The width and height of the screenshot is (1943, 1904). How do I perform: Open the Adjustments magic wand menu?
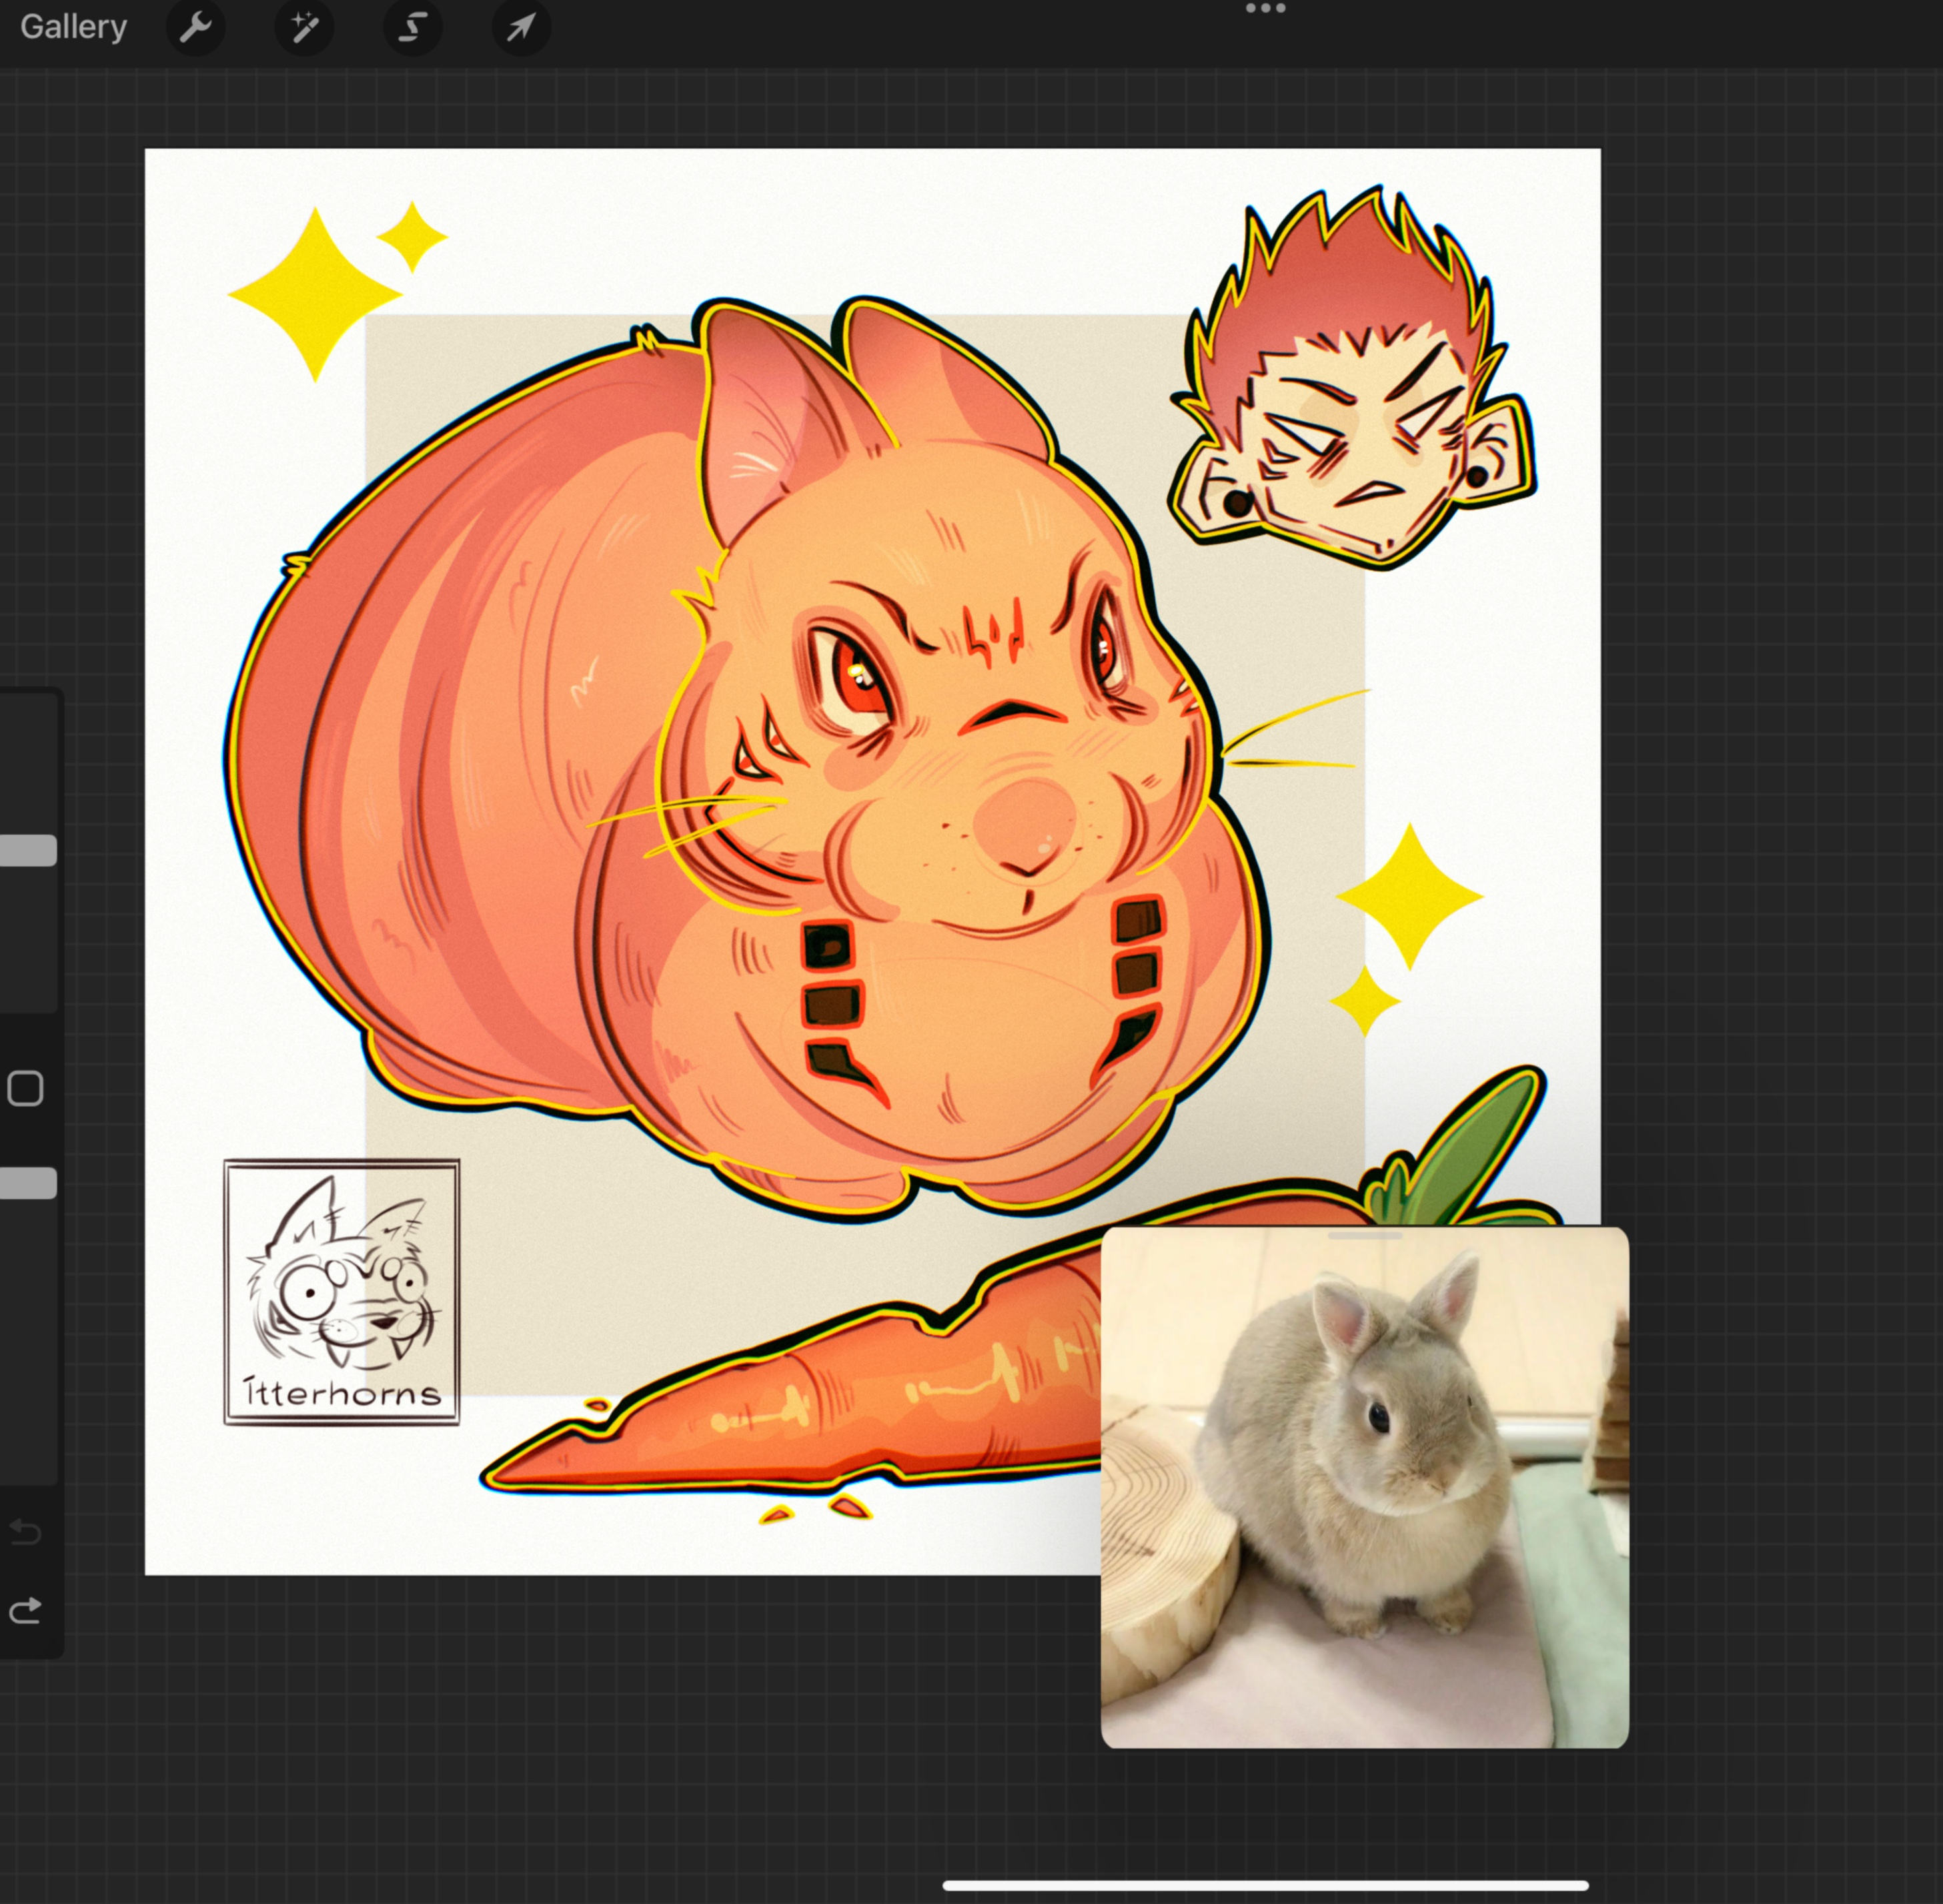coord(304,27)
